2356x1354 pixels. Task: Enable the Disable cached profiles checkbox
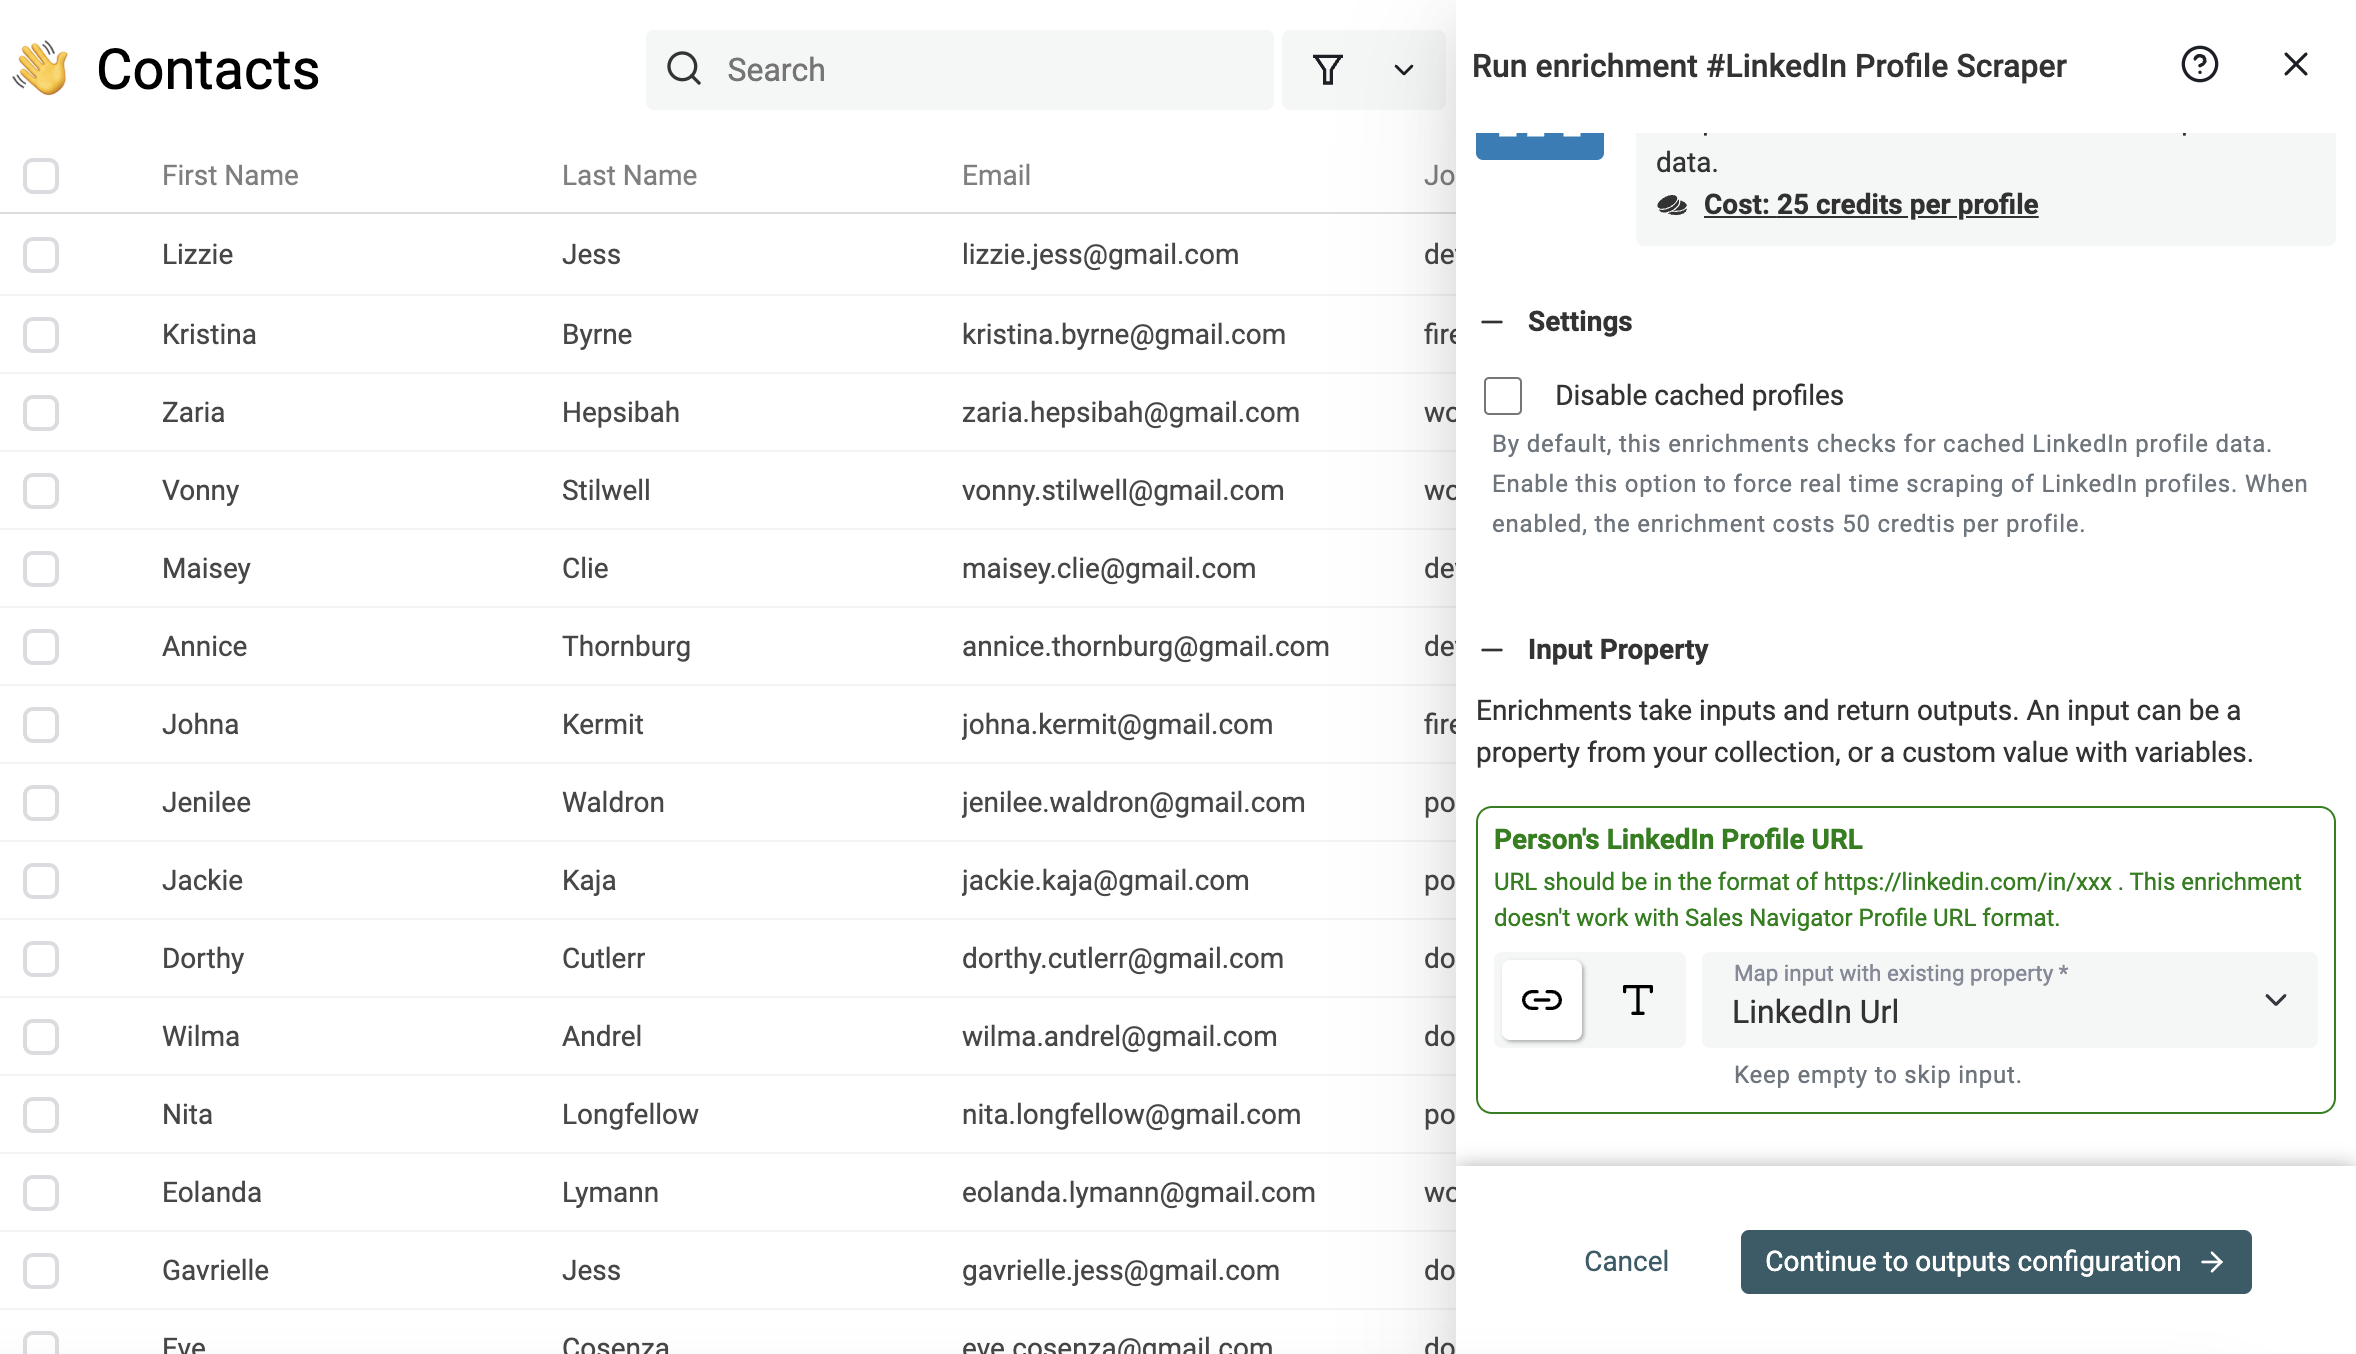point(1502,395)
